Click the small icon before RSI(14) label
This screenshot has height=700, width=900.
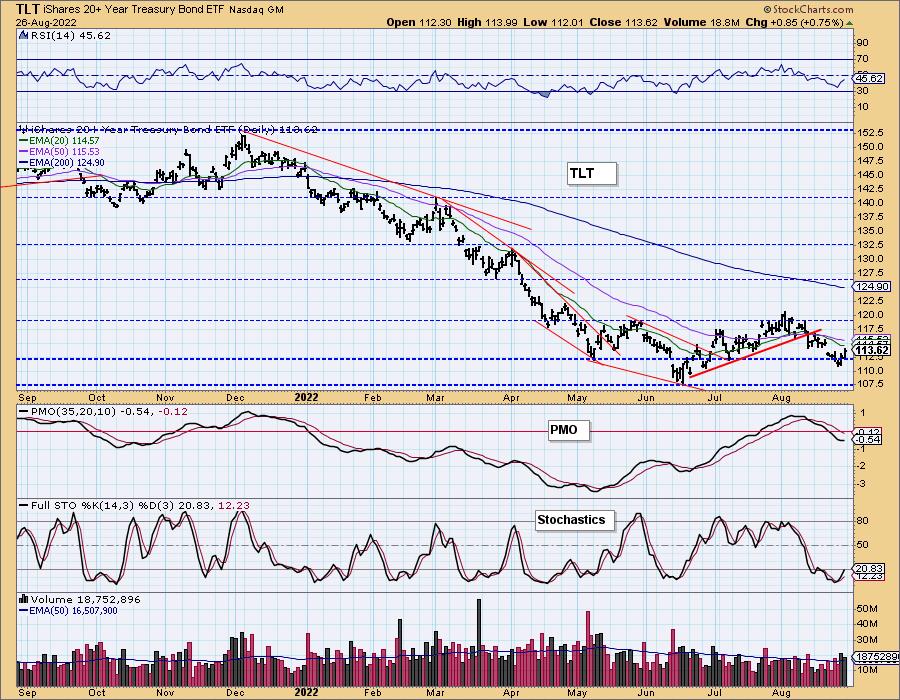pyautogui.click(x=23, y=35)
